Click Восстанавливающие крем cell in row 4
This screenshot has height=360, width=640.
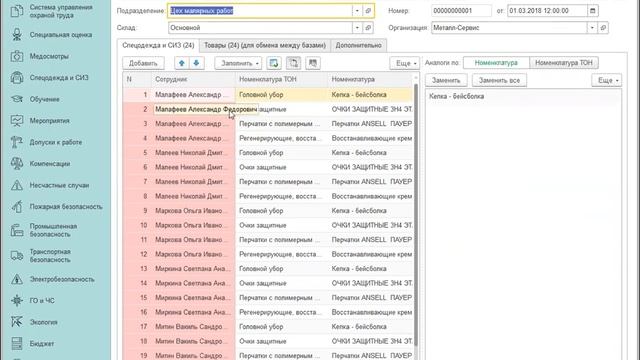tap(370, 138)
